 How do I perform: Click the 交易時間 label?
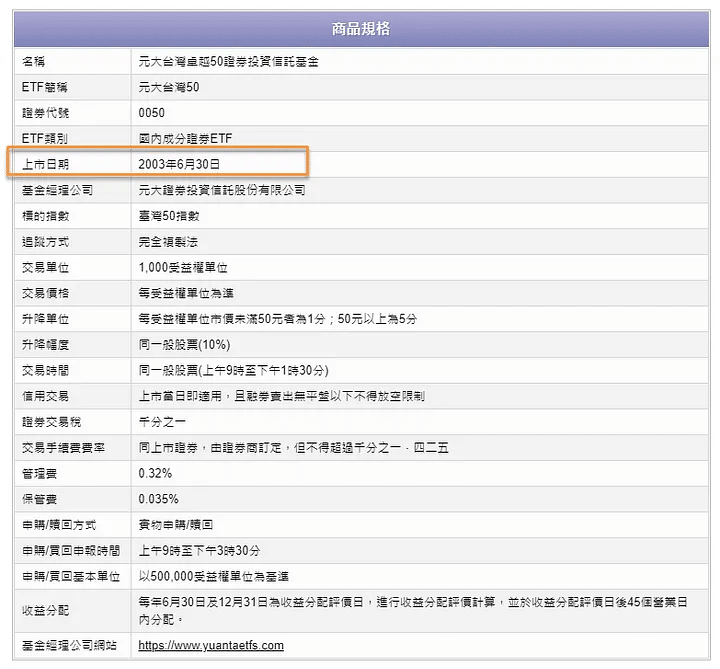(45, 370)
